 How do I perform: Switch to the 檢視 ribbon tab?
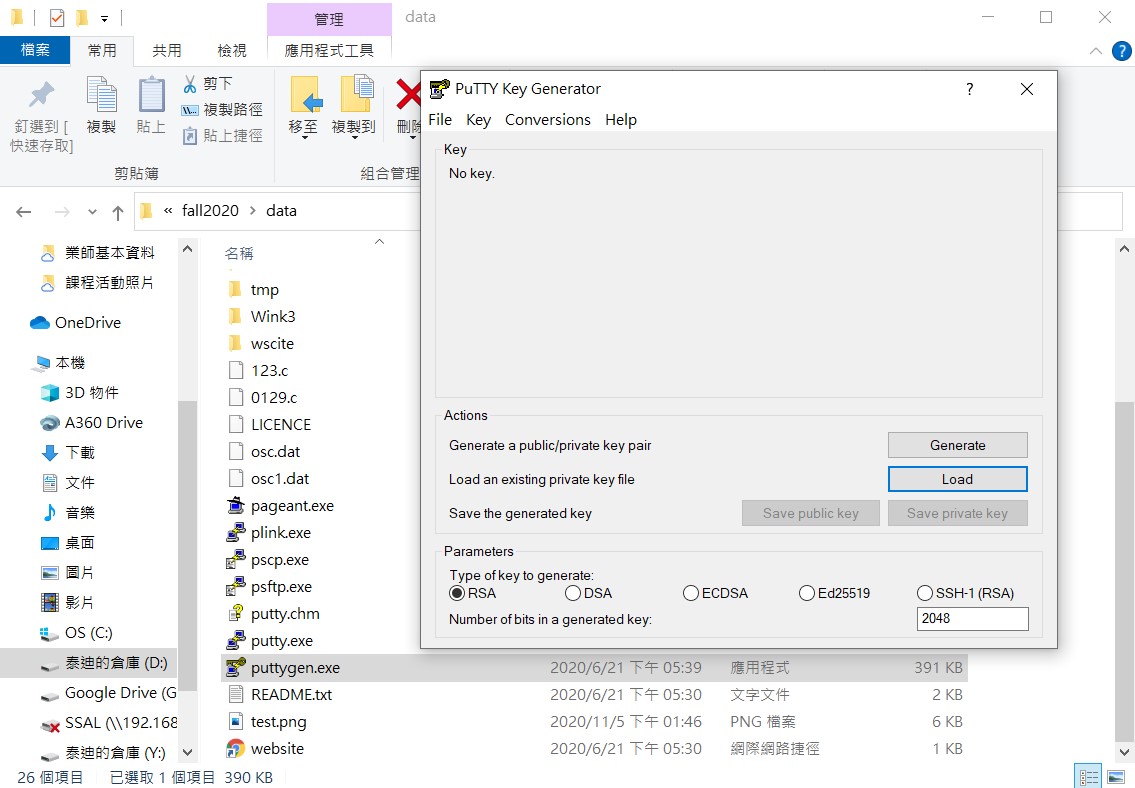[232, 50]
